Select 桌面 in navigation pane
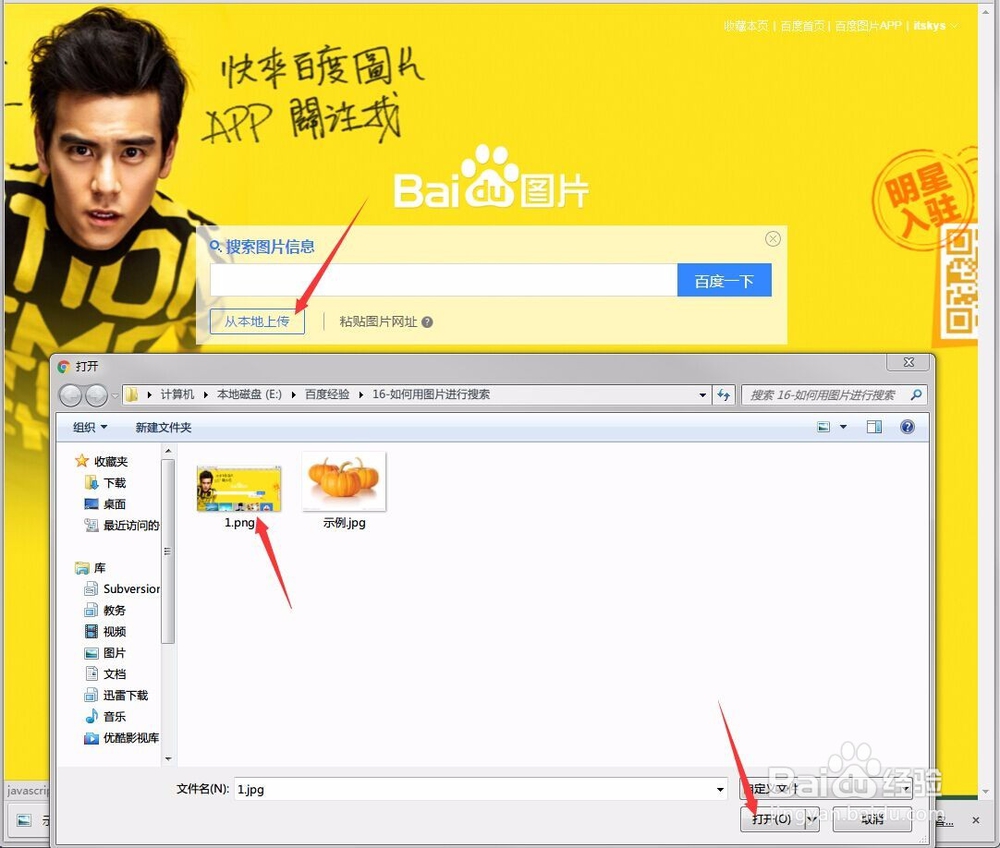The image size is (1000, 848). click(107, 504)
